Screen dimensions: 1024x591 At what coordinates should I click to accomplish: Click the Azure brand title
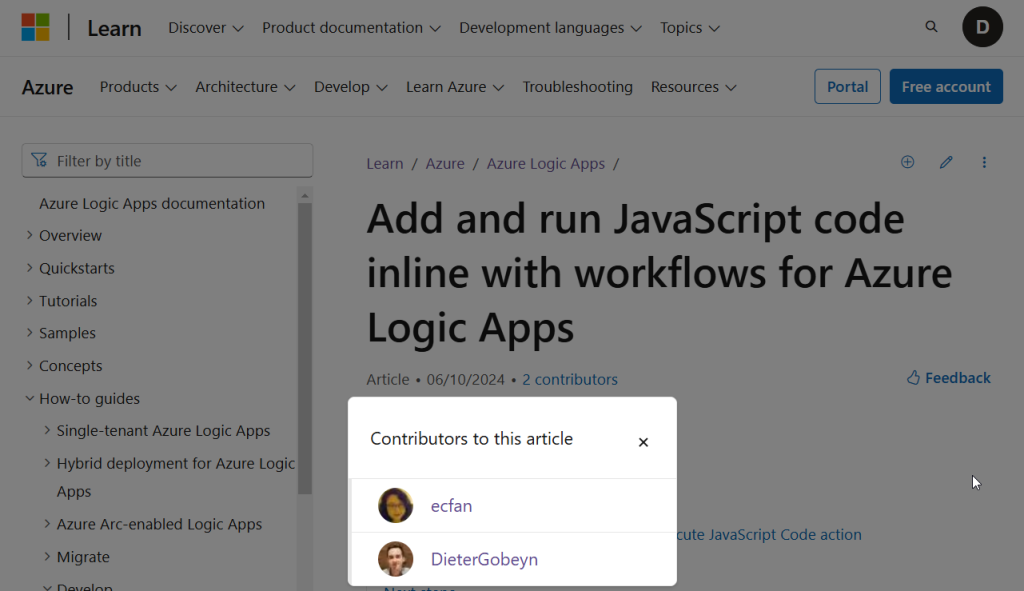pos(48,87)
